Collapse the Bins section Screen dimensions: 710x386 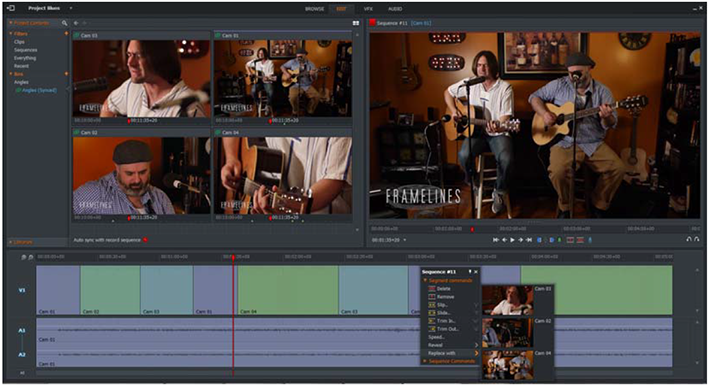(11, 74)
